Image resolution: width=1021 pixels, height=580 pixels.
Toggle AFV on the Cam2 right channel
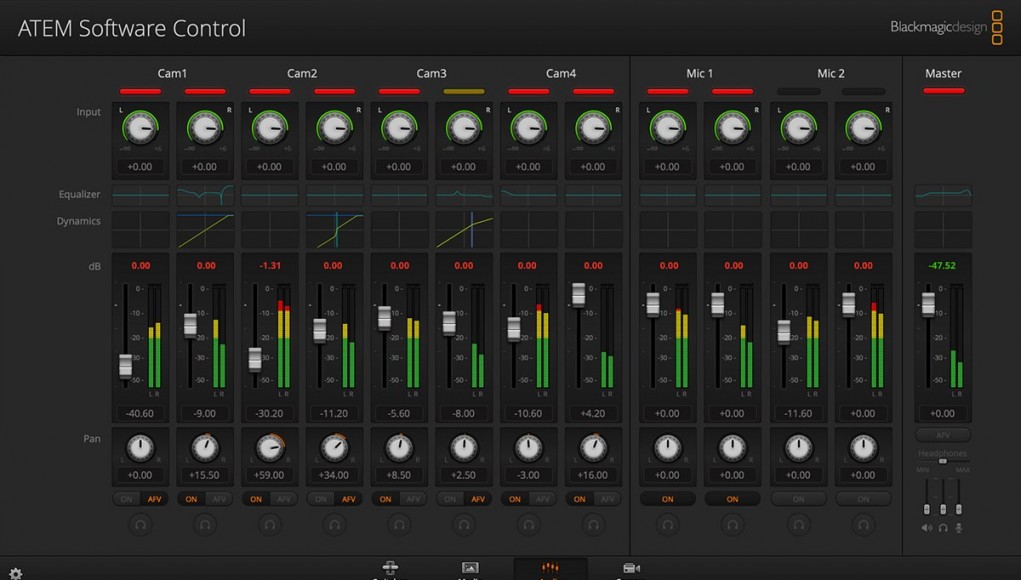(x=349, y=499)
